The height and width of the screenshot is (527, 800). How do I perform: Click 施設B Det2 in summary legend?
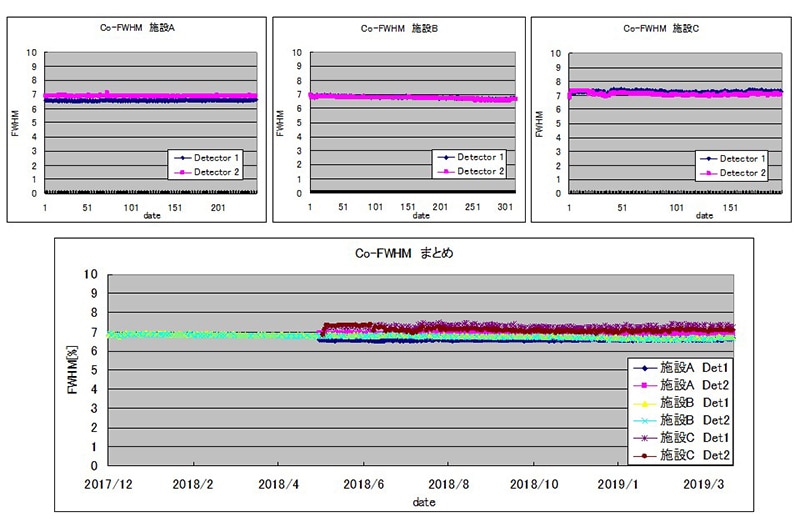[690, 420]
